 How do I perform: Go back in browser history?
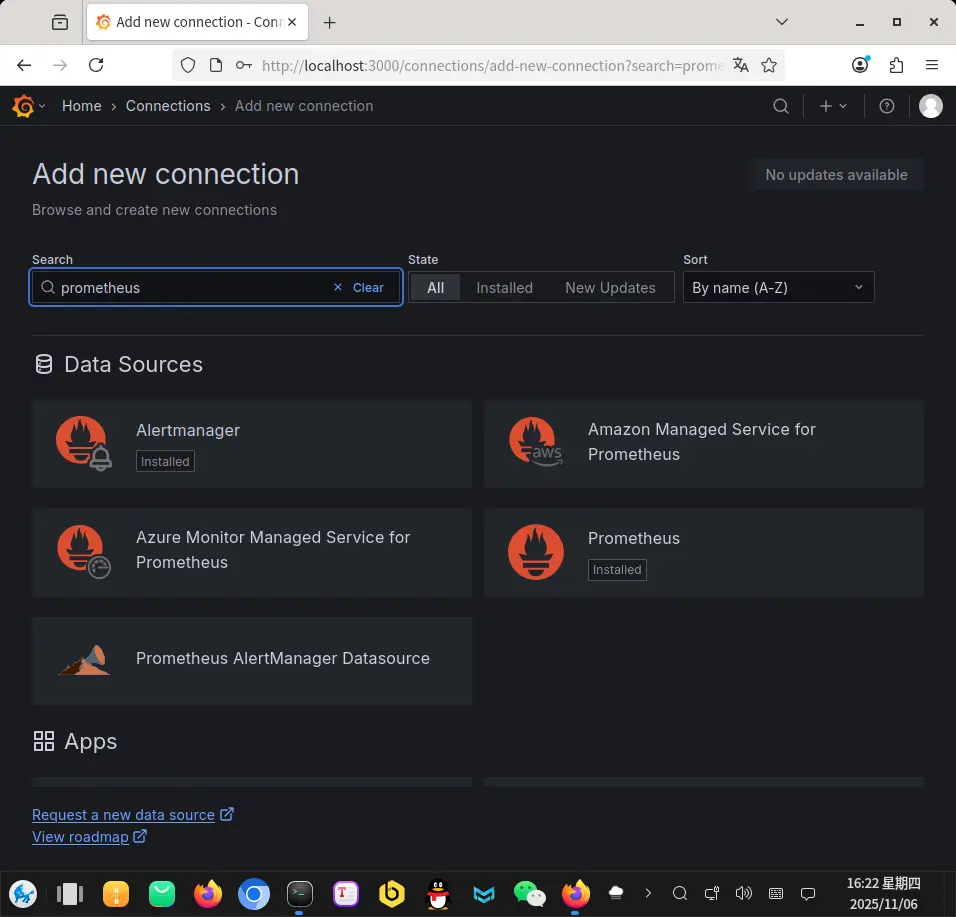pos(24,65)
